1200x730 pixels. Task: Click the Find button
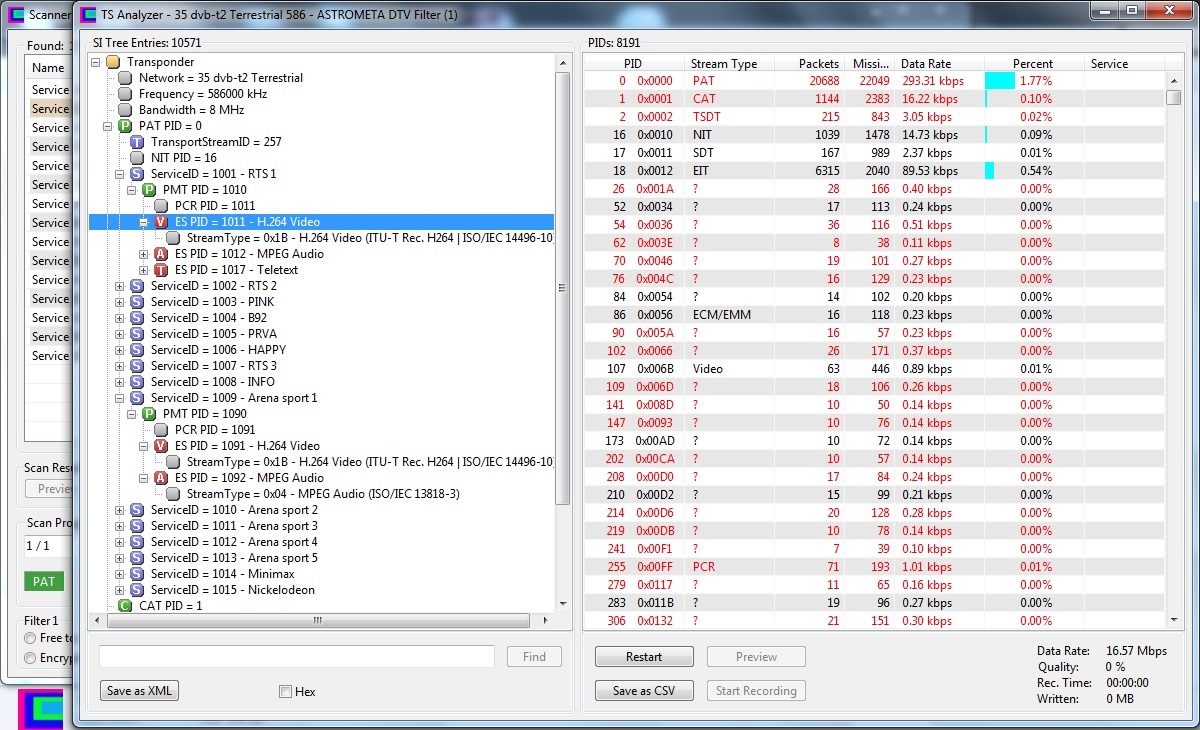click(x=535, y=657)
